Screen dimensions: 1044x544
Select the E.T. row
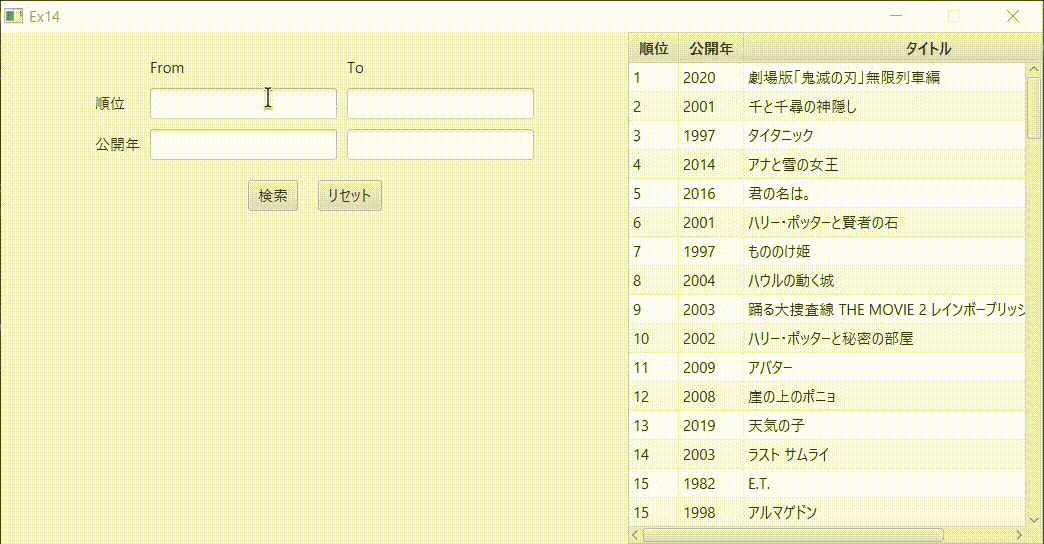(x=827, y=483)
